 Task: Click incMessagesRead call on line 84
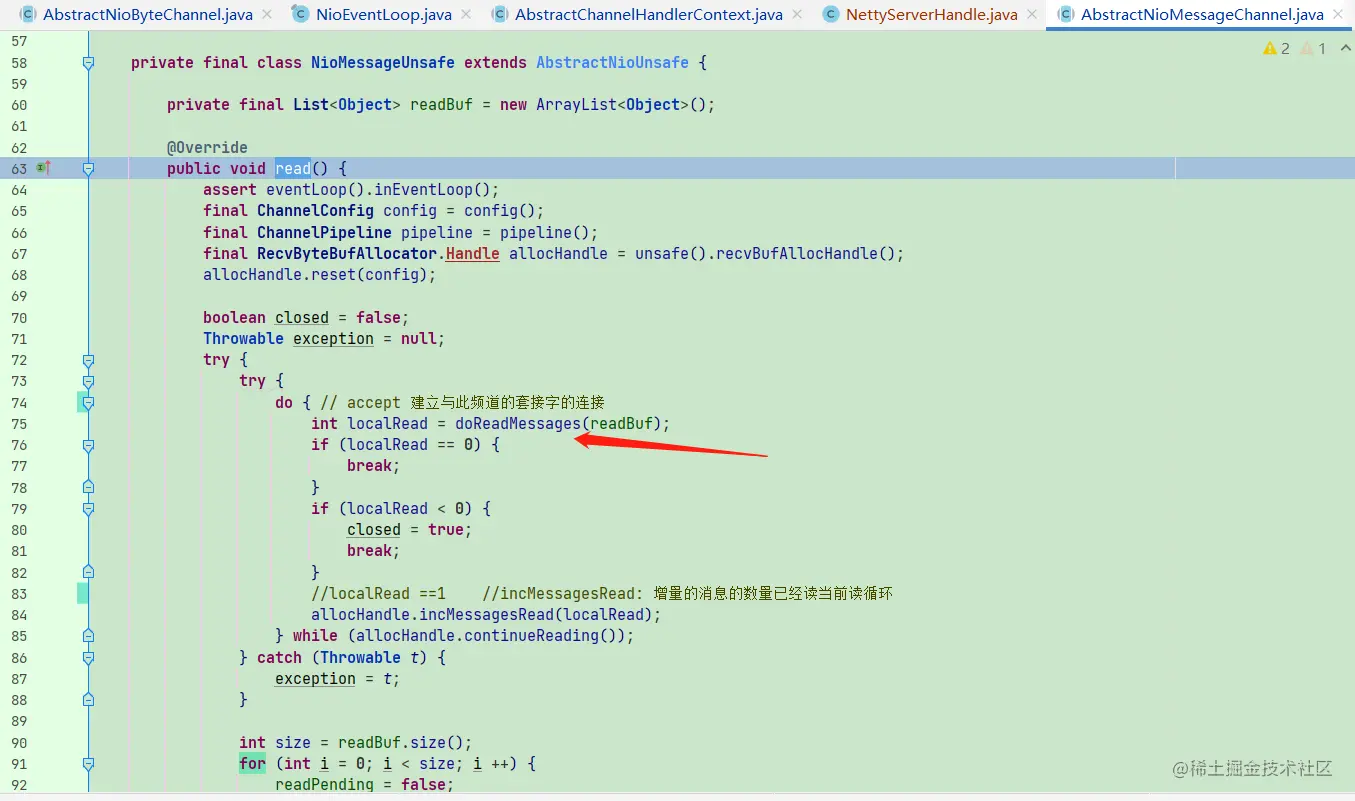coord(486,615)
